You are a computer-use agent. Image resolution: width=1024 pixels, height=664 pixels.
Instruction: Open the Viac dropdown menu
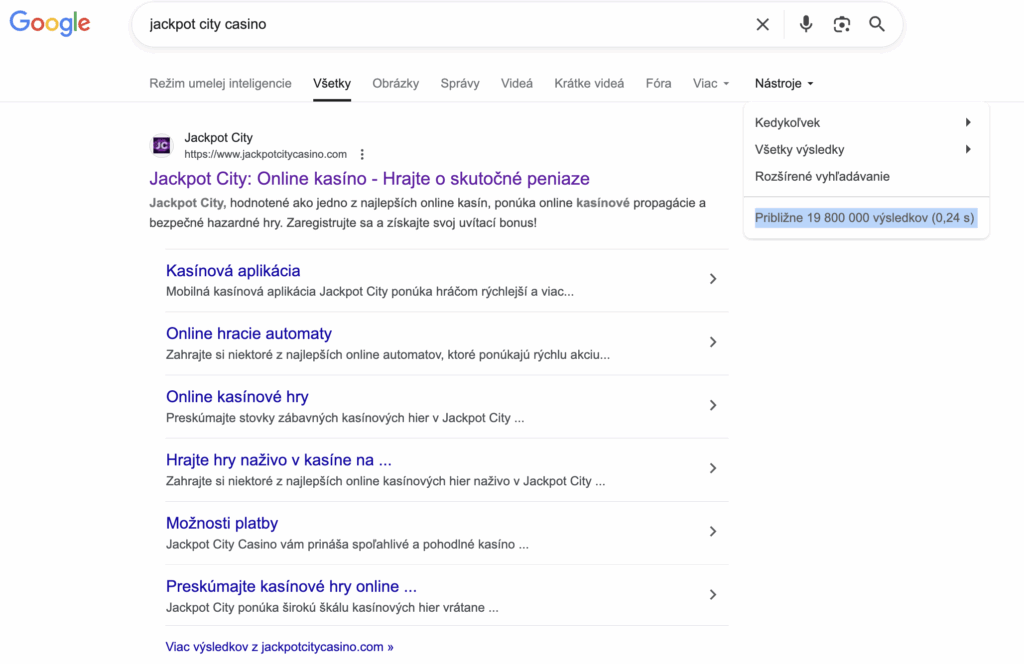[x=711, y=83]
